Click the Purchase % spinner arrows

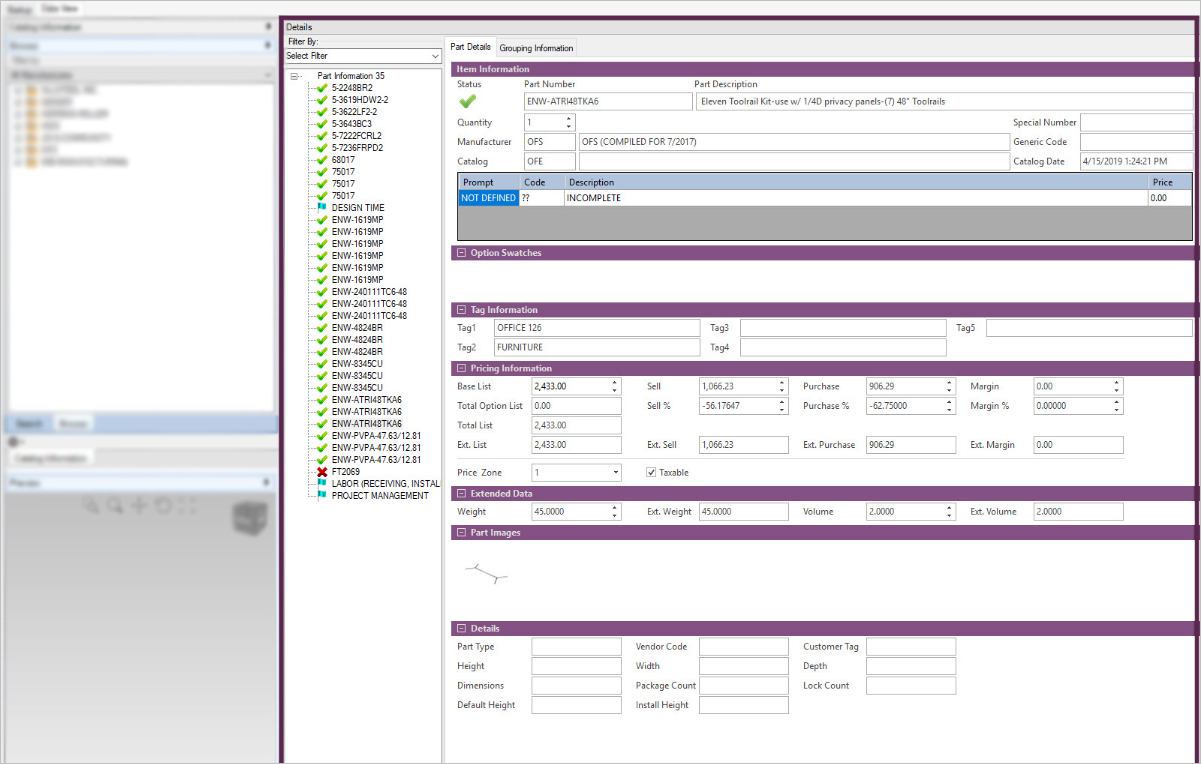pos(950,406)
